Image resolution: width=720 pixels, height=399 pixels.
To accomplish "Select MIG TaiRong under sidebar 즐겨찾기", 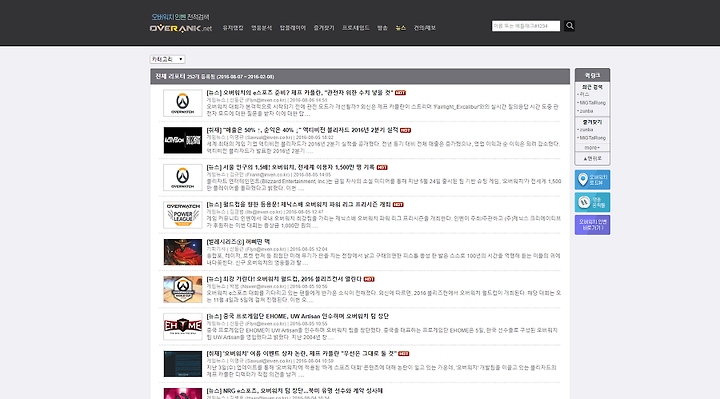I will [592, 138].
